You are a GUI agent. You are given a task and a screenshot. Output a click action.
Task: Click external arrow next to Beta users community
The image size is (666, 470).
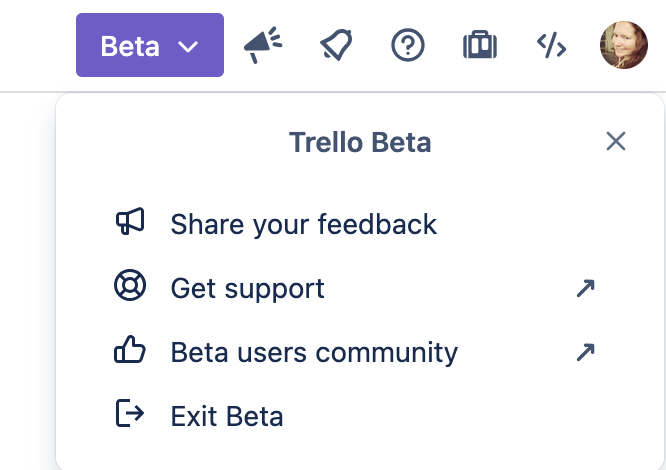coord(586,352)
